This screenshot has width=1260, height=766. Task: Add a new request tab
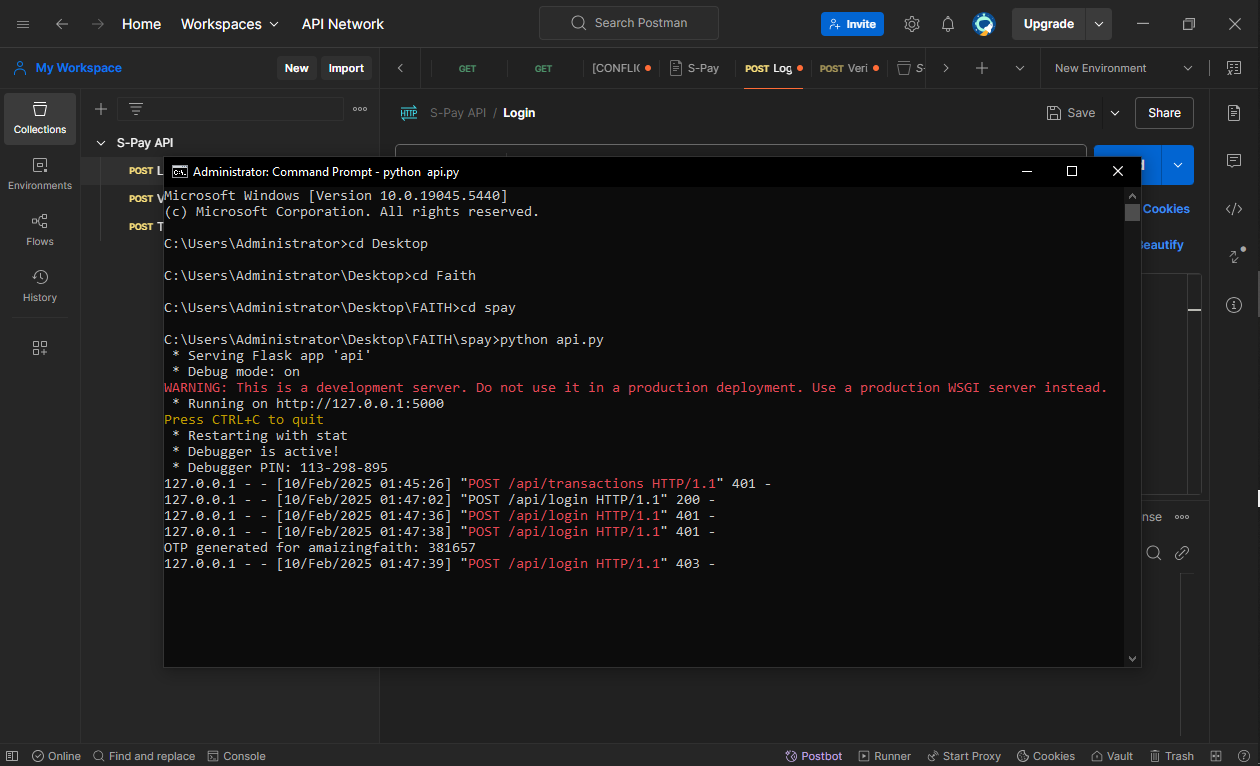click(982, 68)
